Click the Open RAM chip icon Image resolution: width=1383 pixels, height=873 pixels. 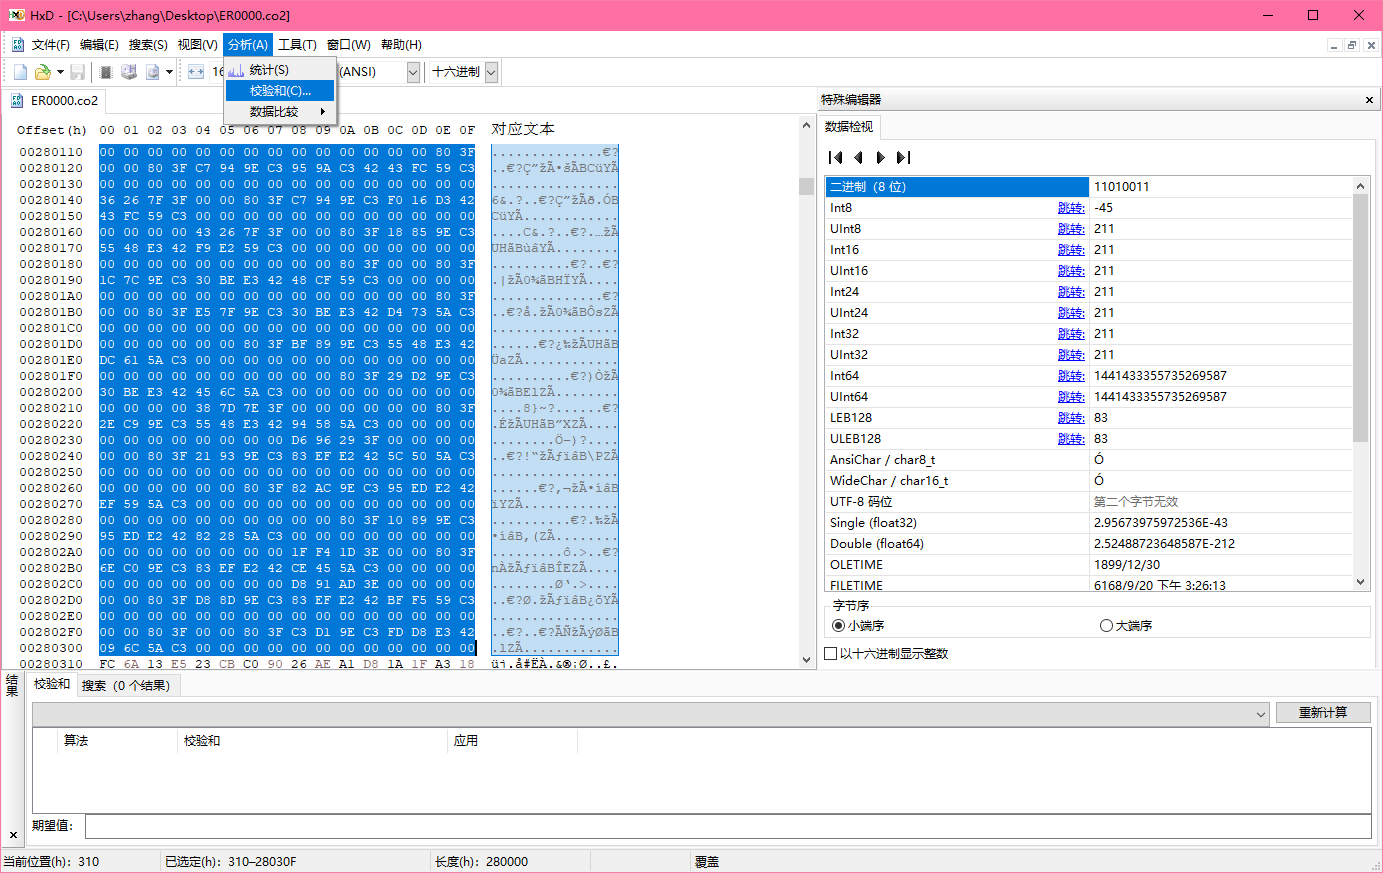106,72
